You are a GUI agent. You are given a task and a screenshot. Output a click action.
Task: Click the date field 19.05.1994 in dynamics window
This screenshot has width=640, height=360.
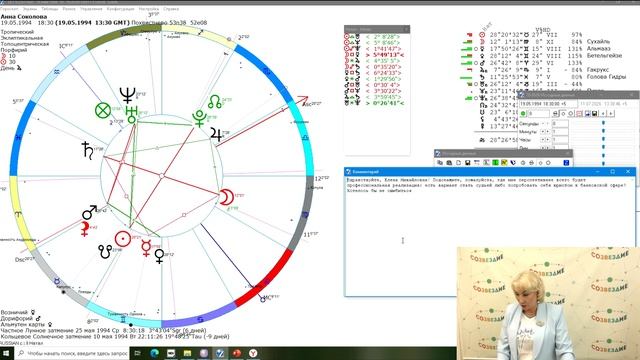pyautogui.click(x=548, y=104)
